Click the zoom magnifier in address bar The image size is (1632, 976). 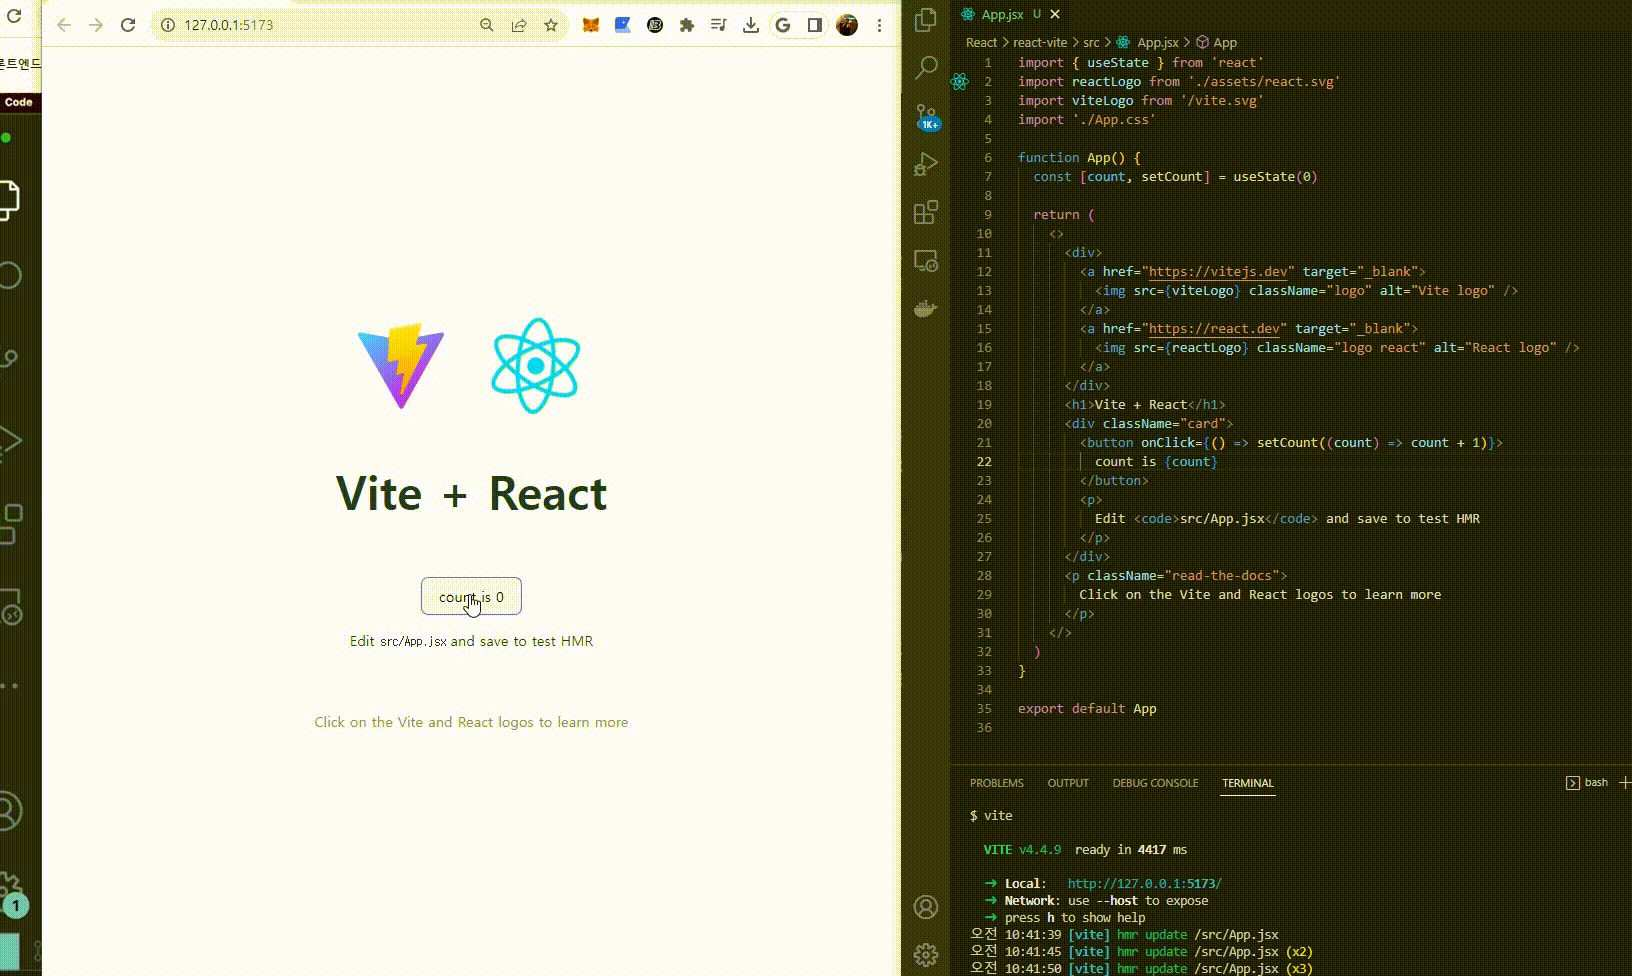(487, 25)
